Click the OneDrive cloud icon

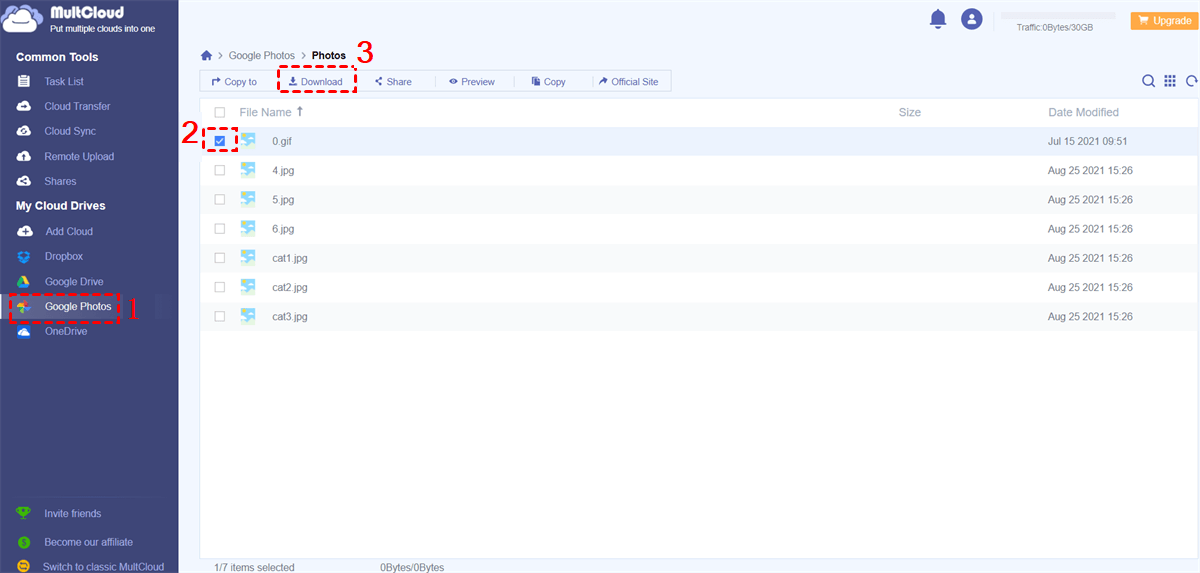(24, 332)
